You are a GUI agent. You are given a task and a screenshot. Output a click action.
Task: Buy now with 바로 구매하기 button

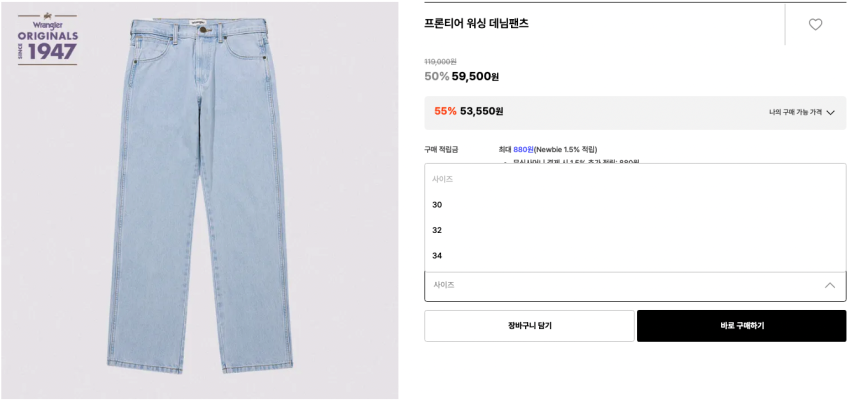click(741, 326)
